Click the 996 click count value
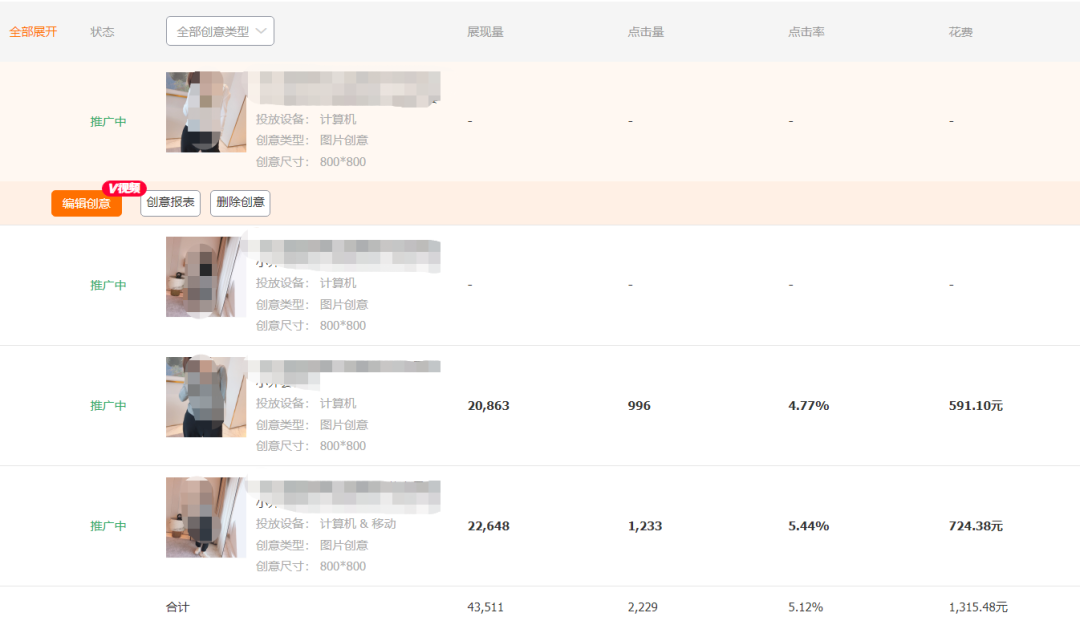This screenshot has width=1080, height=629. click(x=639, y=406)
